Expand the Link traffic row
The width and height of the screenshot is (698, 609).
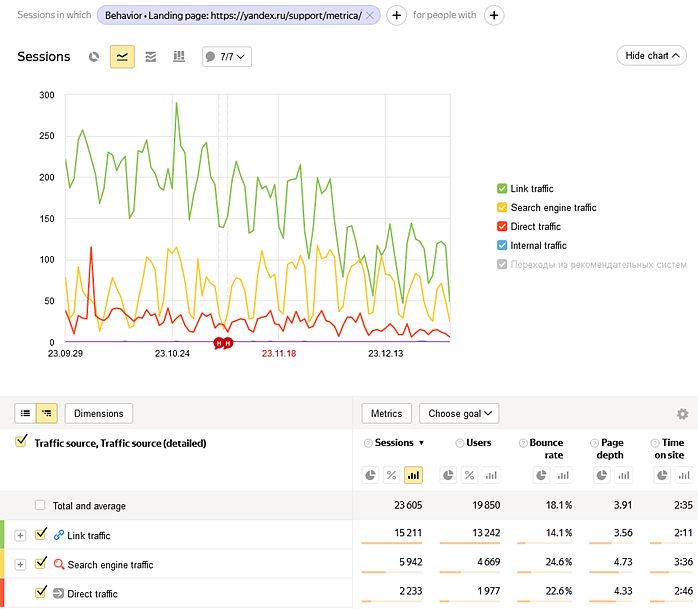pos(20,536)
